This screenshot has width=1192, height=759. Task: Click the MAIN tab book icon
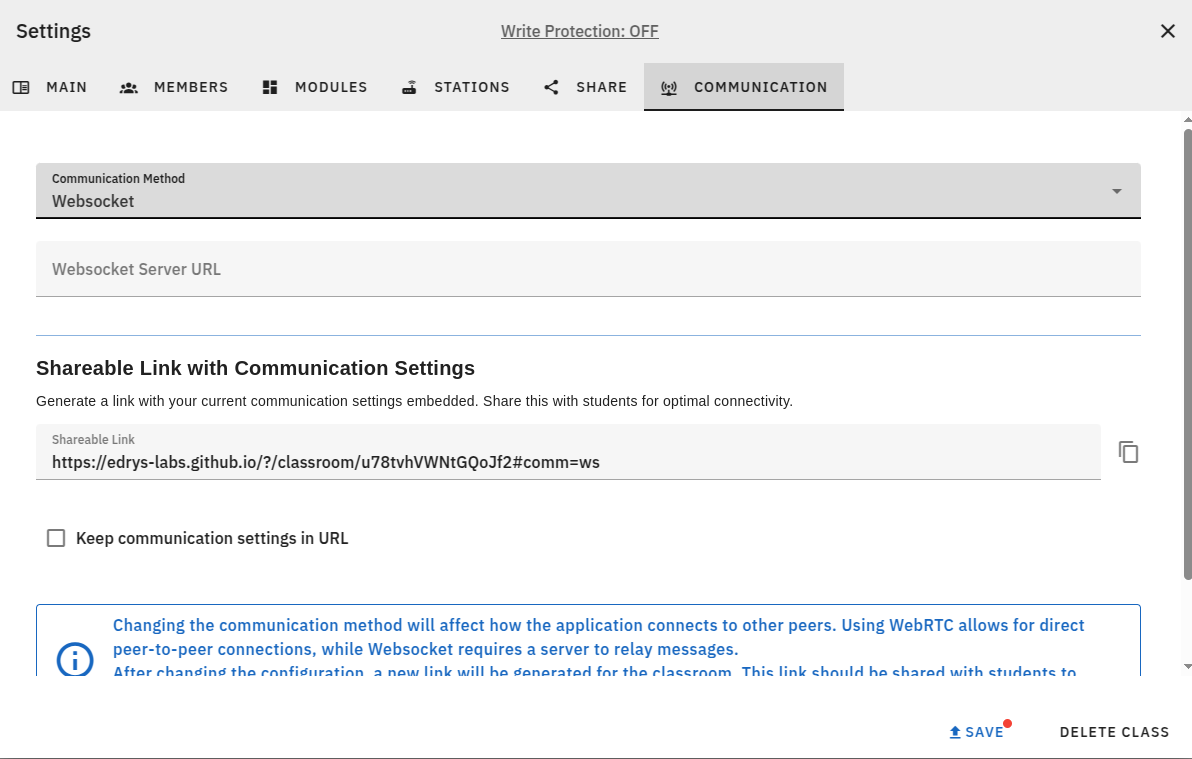coord(21,87)
